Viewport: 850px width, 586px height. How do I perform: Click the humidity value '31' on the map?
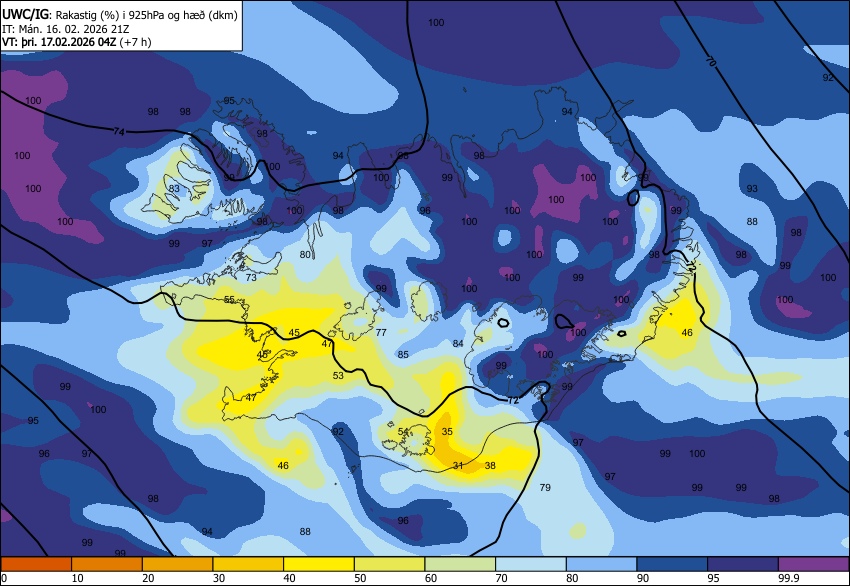458,465
